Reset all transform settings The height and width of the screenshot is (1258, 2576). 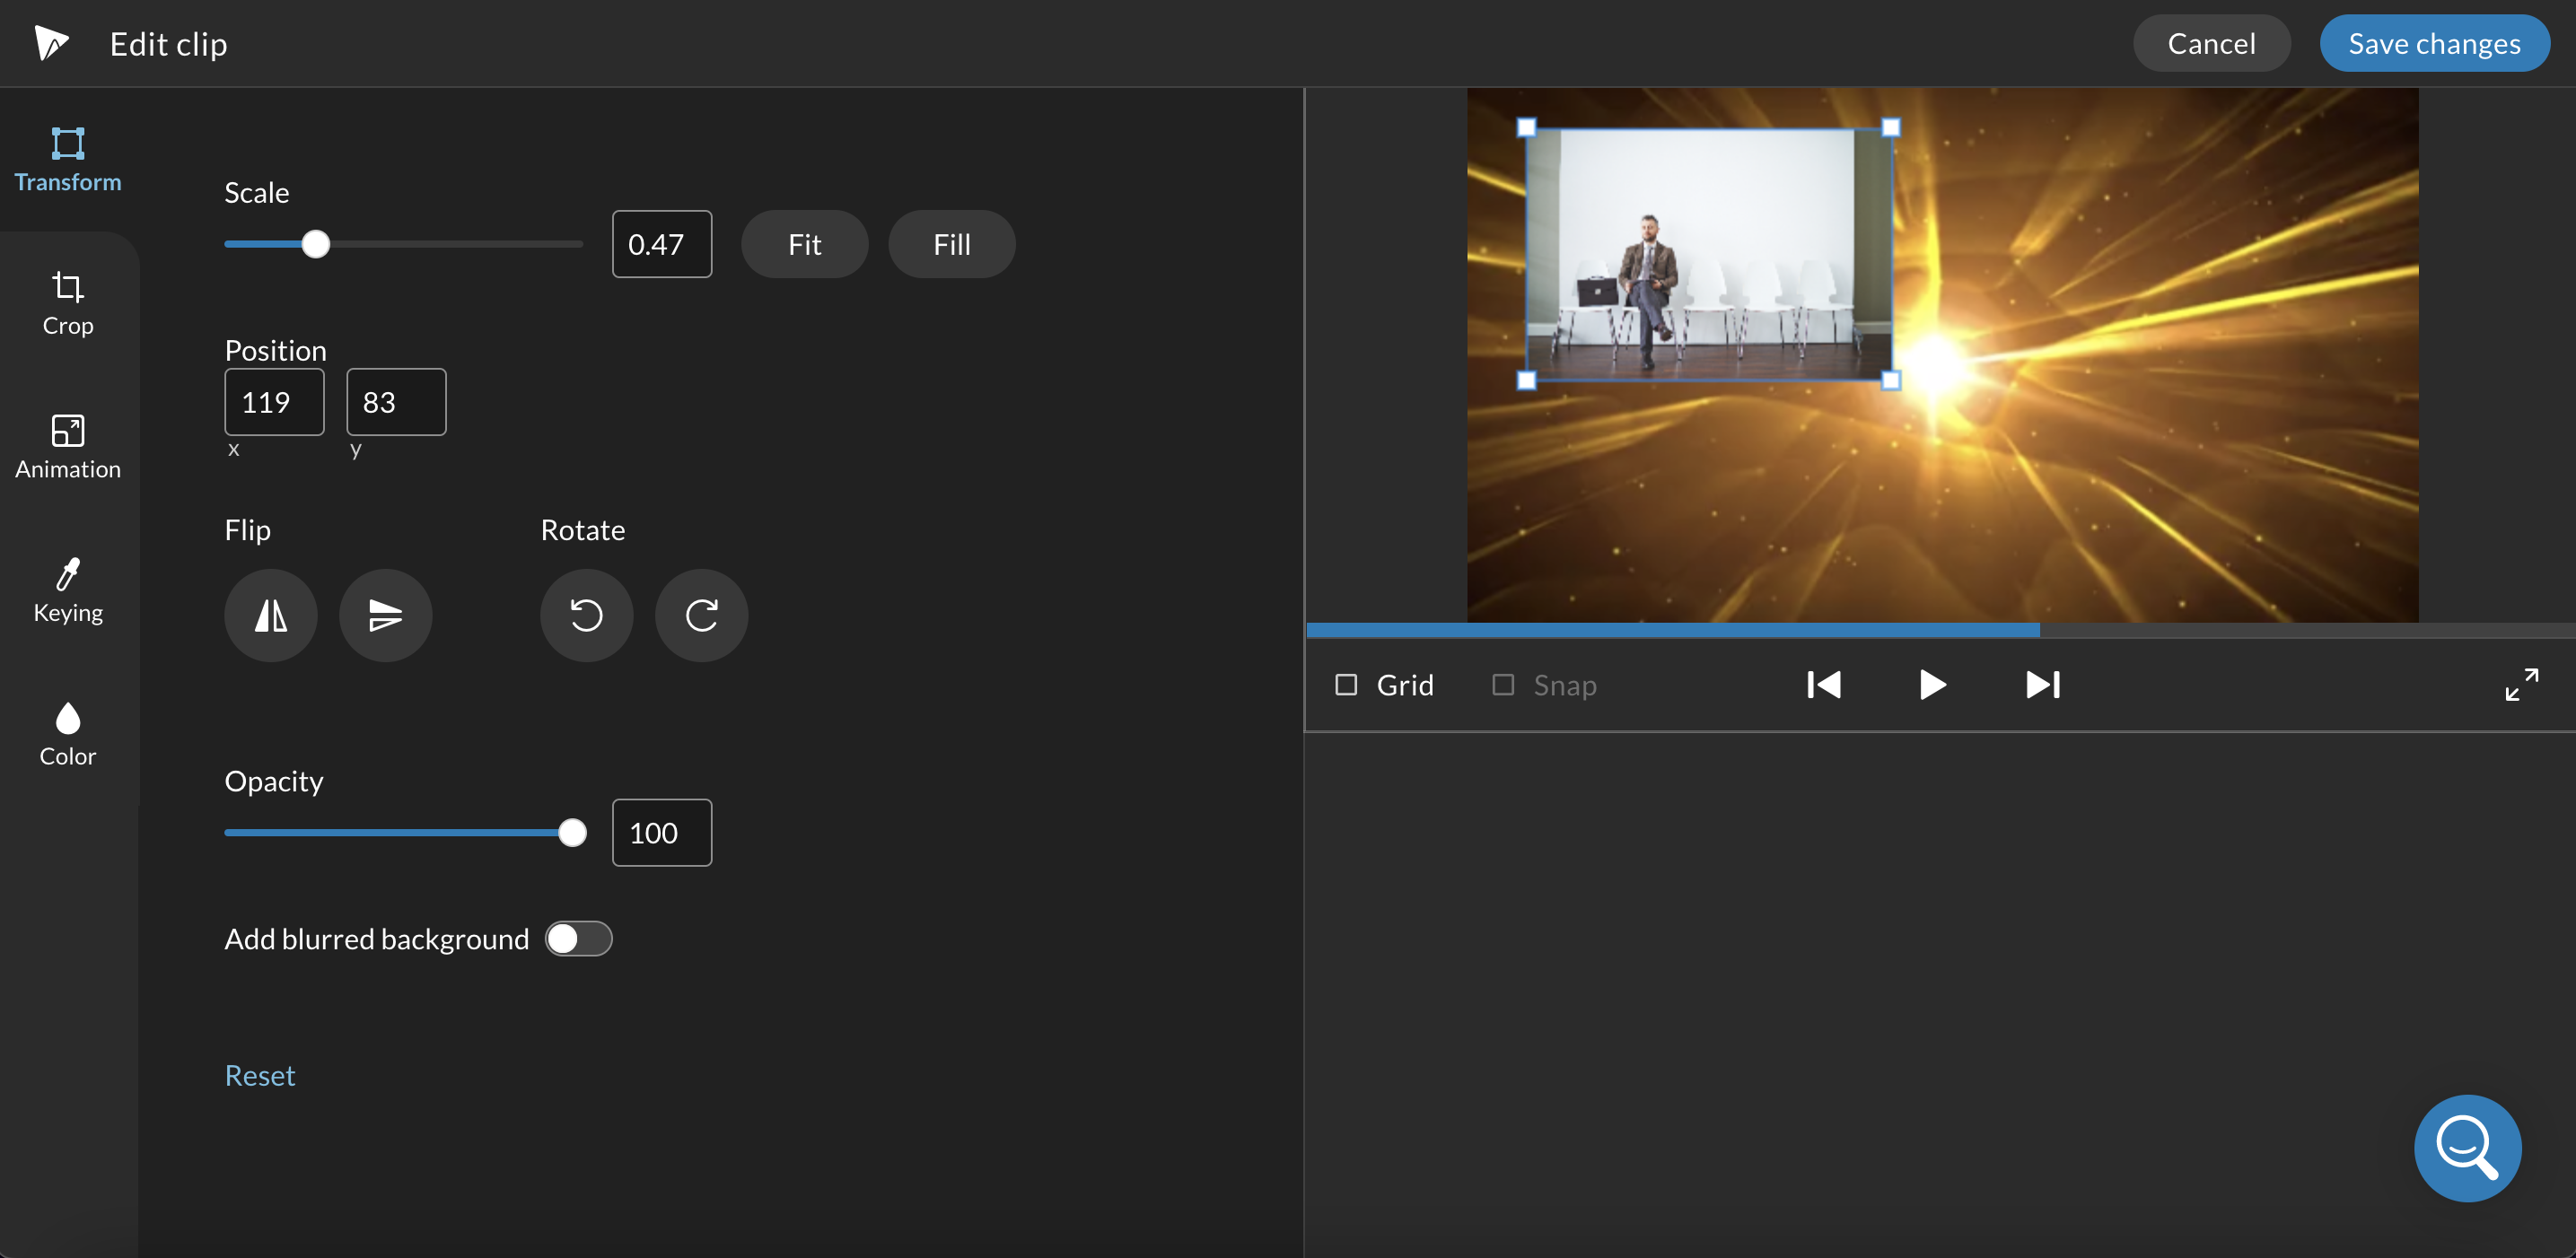[258, 1074]
